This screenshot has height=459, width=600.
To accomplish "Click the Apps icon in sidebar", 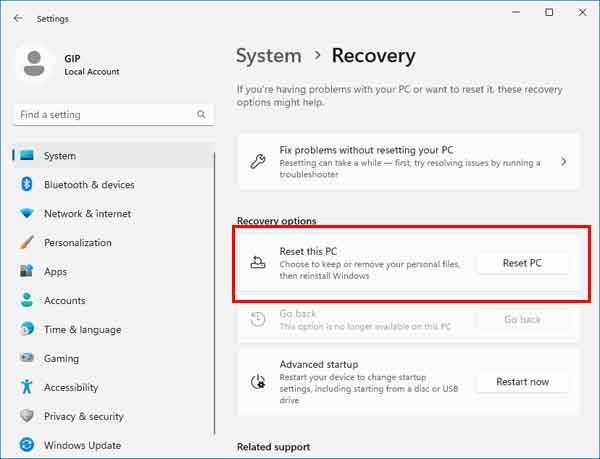I will pyautogui.click(x=27, y=271).
